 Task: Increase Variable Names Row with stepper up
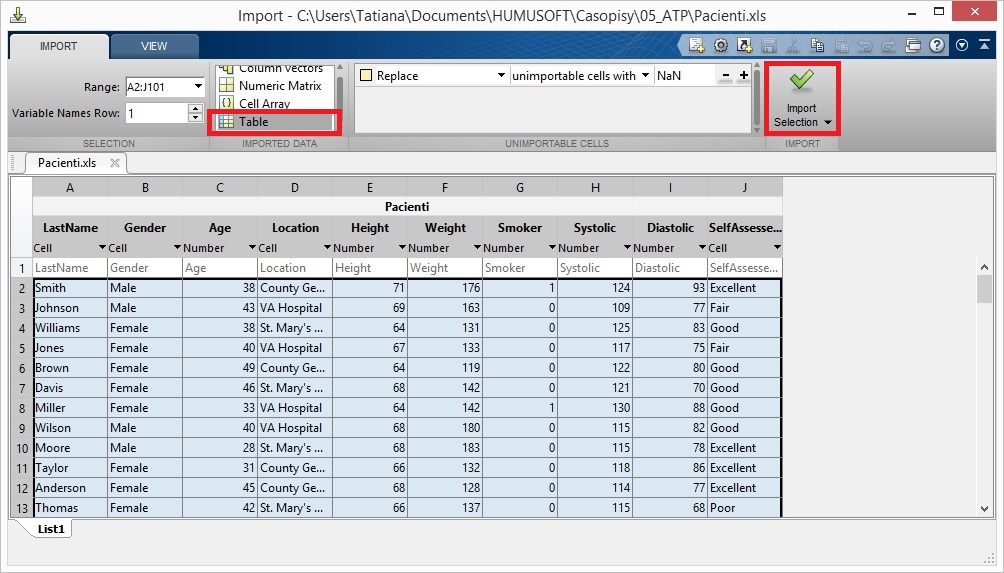(x=196, y=109)
